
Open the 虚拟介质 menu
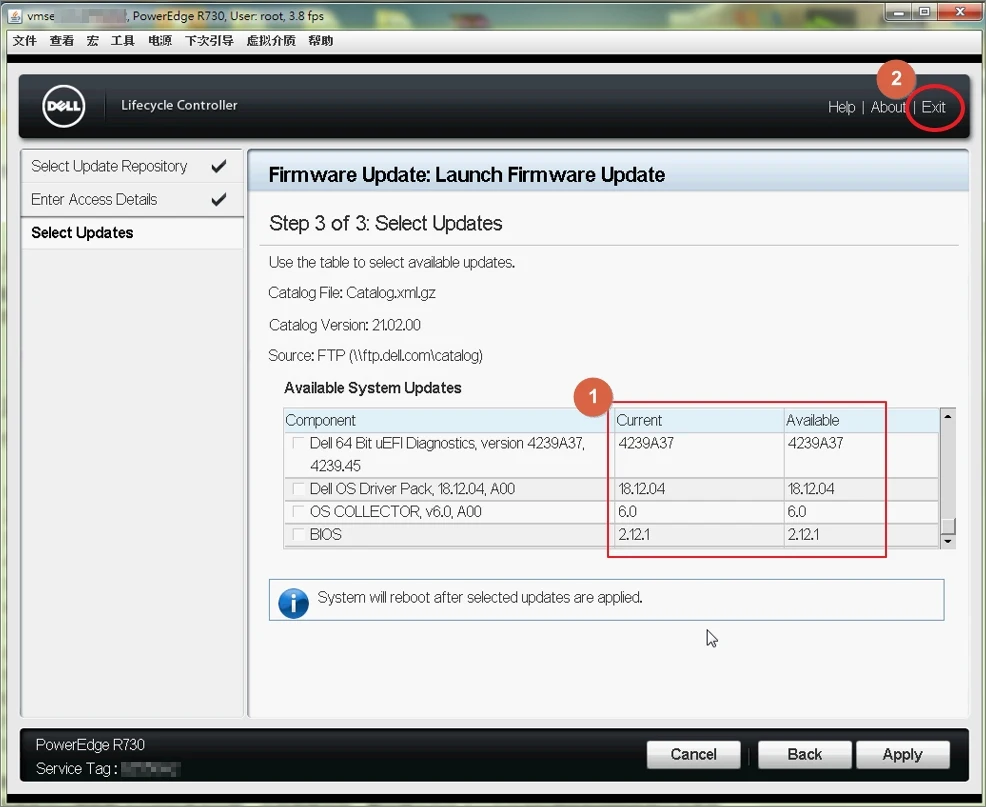coord(271,41)
